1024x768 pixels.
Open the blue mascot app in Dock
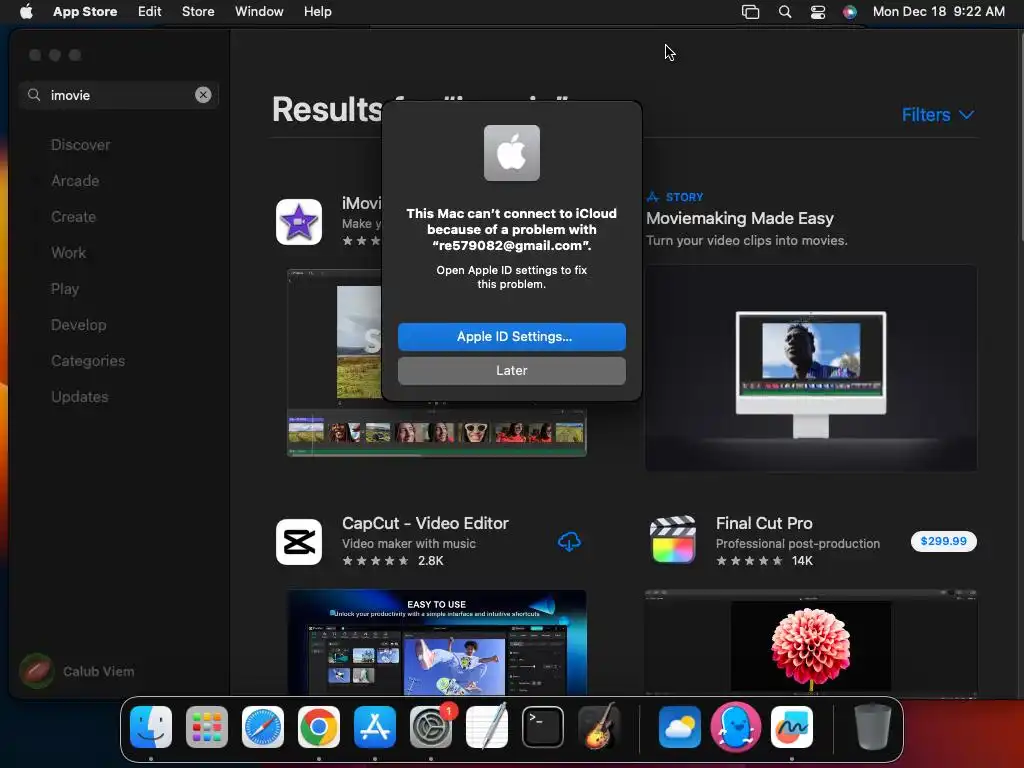(735, 727)
